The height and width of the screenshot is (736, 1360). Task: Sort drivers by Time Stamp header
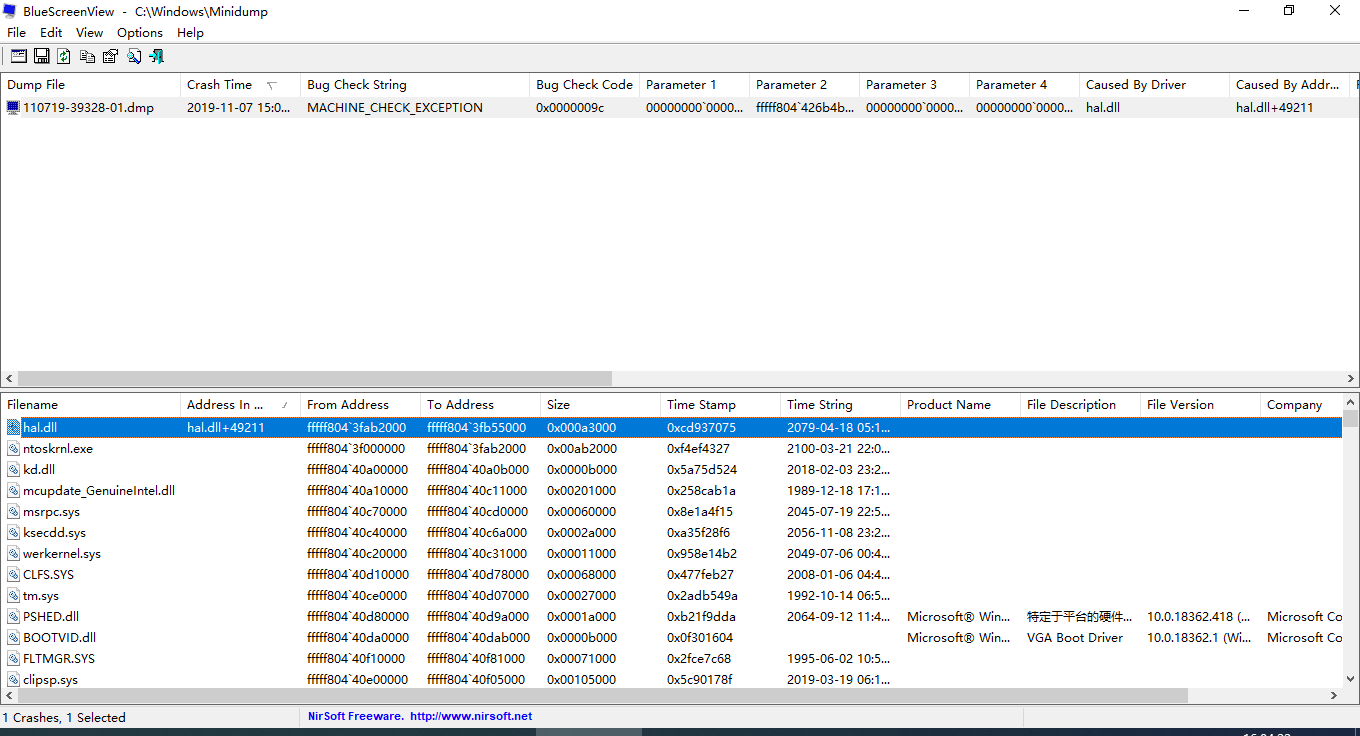[720, 405]
